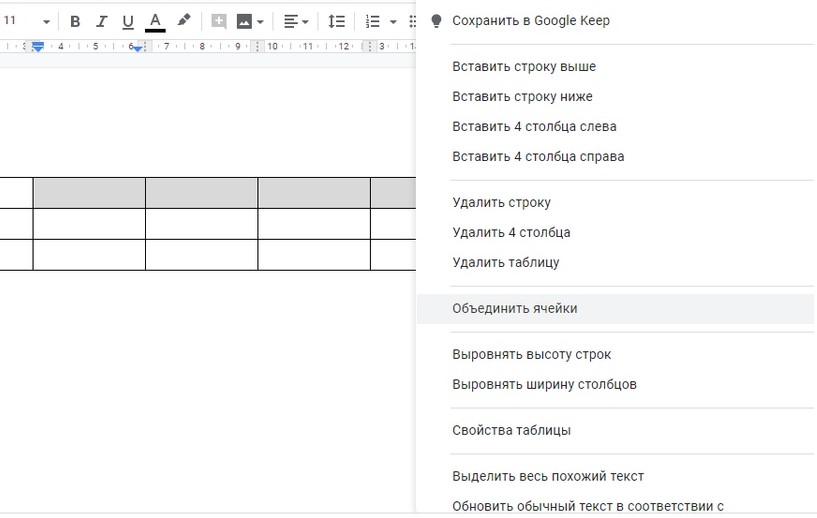Select "Вставить строку выше" menu item
Screen dimensions: 817x518
click(x=524, y=67)
